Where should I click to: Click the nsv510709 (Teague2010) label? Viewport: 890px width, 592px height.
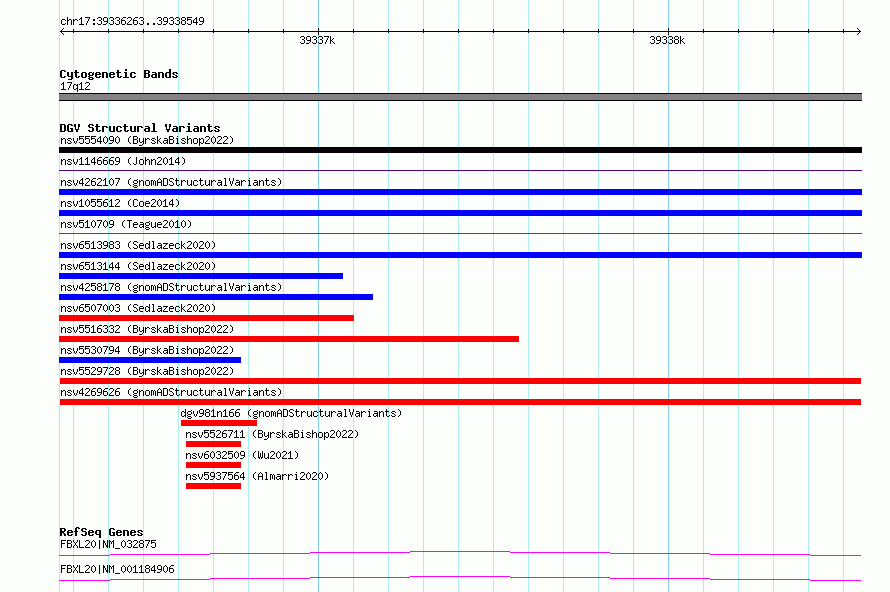pos(126,224)
